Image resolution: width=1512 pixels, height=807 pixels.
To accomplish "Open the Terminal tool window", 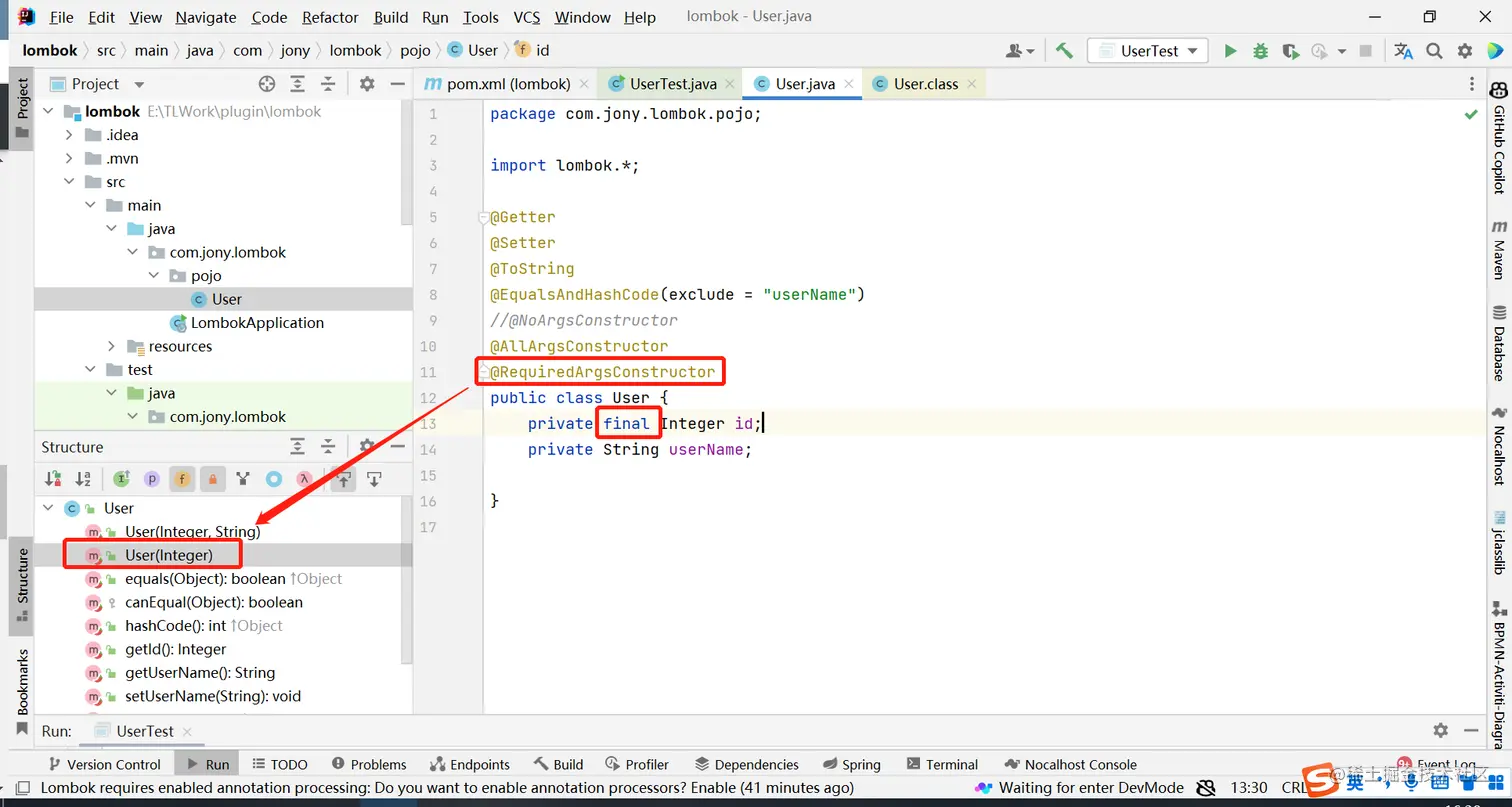I will (942, 764).
